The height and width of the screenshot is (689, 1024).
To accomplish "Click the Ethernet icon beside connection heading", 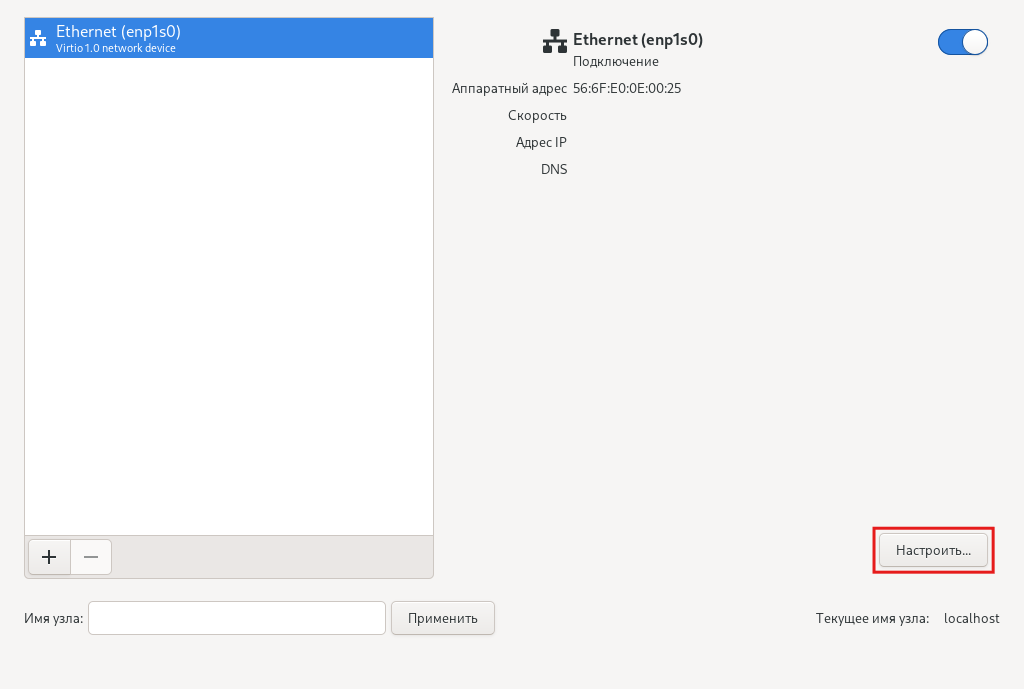I will coord(554,41).
